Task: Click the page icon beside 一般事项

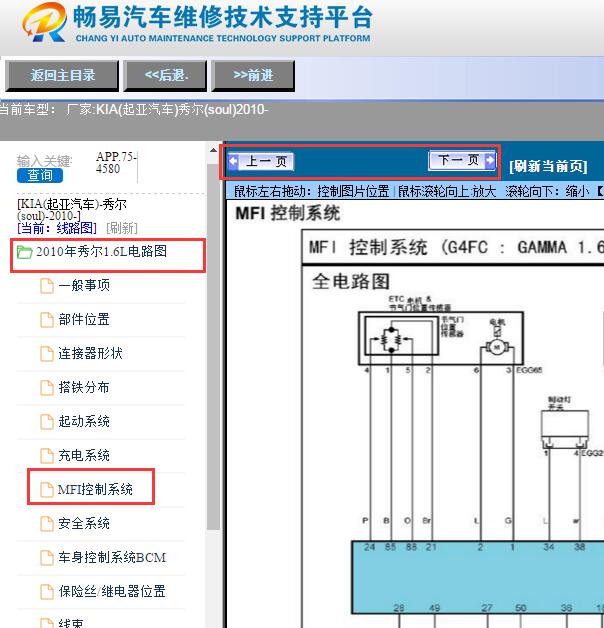Action: click(47, 286)
